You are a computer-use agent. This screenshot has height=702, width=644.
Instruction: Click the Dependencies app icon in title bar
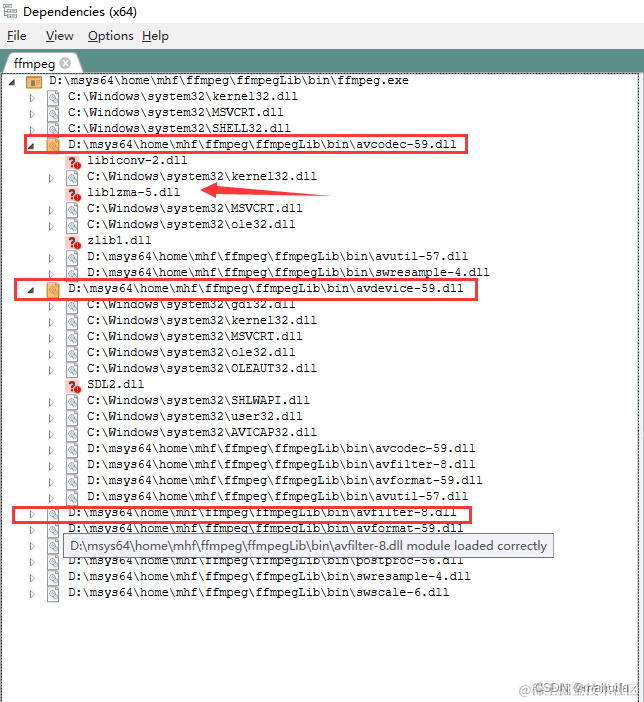10,11
